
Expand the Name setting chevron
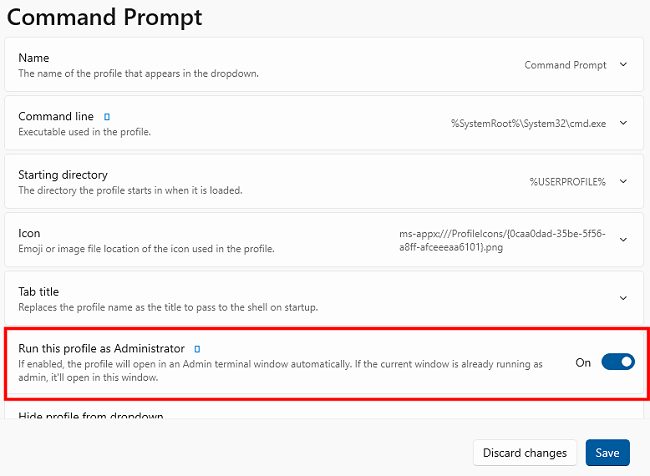pyautogui.click(x=623, y=65)
